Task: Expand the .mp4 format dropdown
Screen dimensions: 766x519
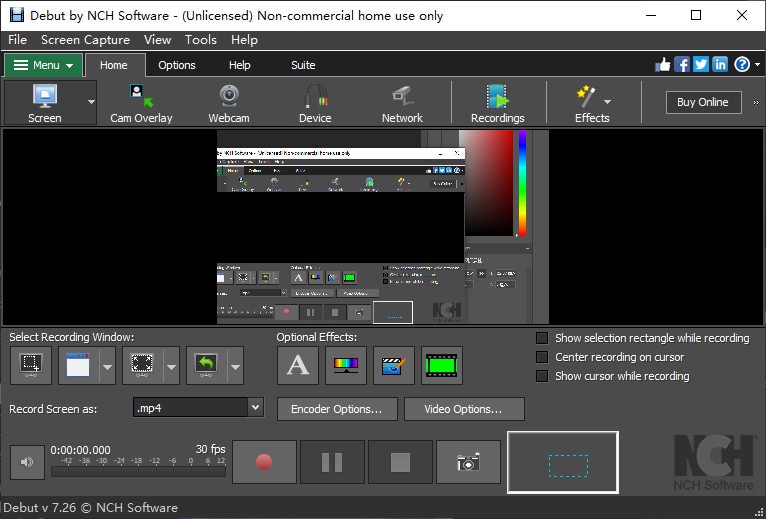Action: click(255, 407)
